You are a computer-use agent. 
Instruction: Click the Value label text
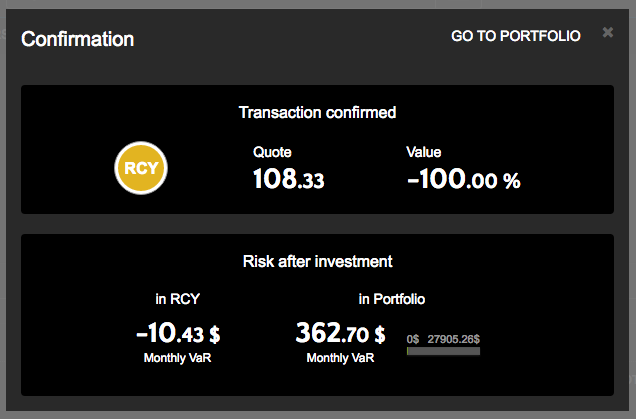tap(424, 152)
